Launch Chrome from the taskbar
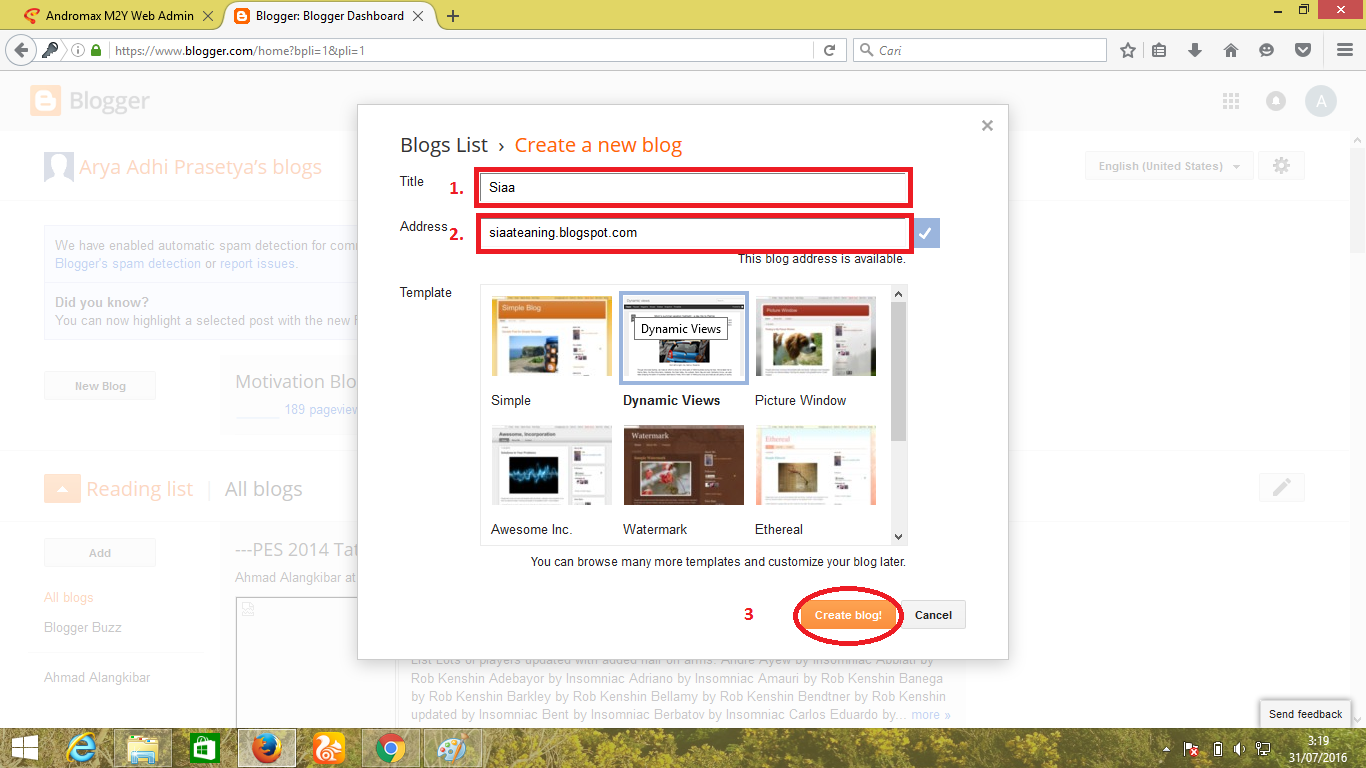 [x=390, y=747]
